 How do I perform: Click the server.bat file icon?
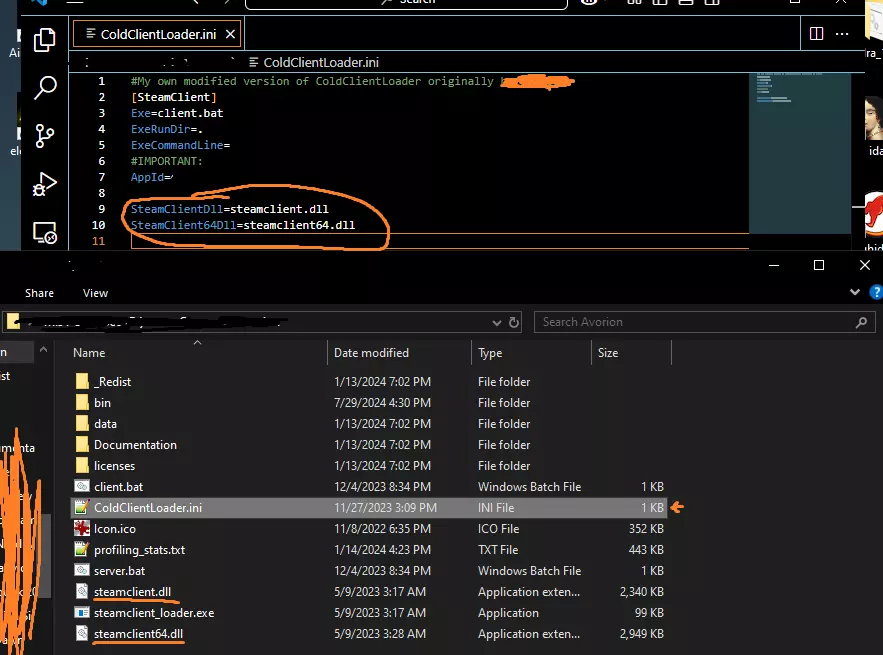82,570
